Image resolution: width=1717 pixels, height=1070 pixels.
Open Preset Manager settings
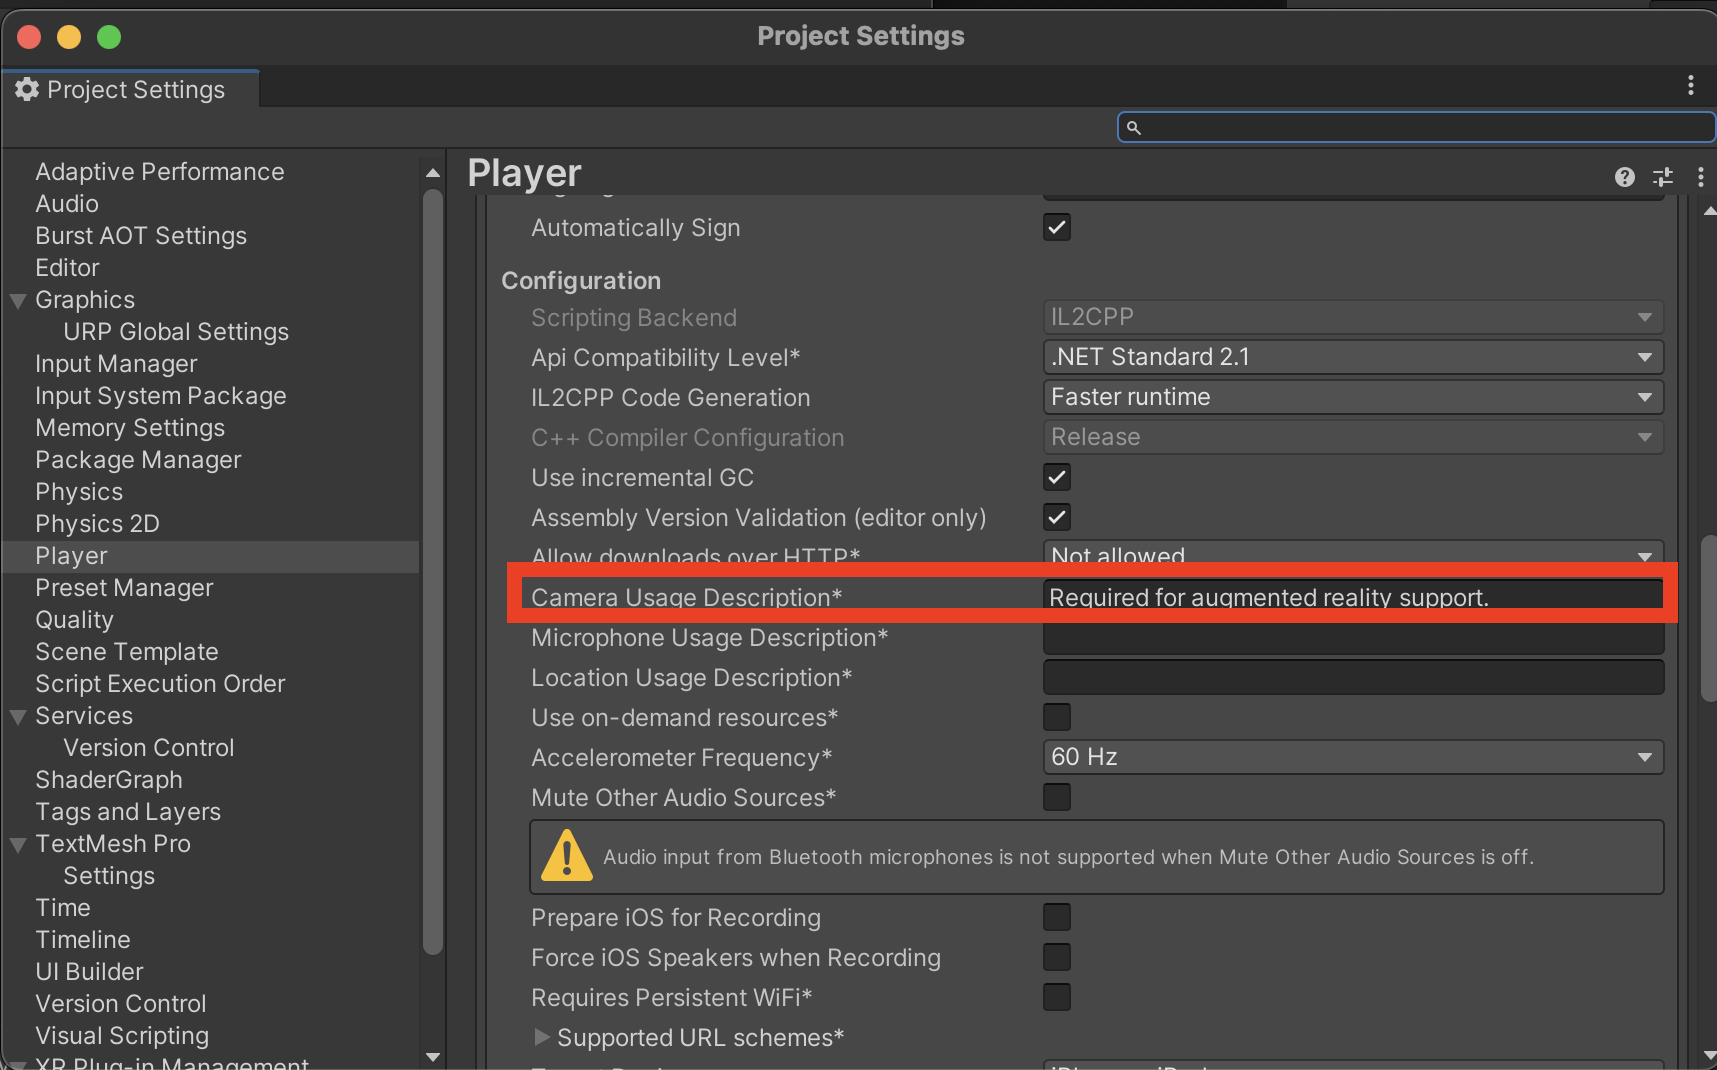click(124, 588)
